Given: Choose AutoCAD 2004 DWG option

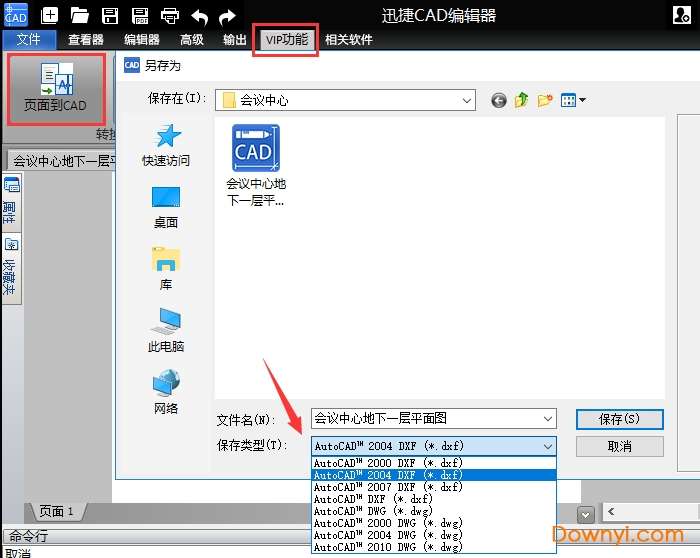Looking at the screenshot, I should (434, 535).
